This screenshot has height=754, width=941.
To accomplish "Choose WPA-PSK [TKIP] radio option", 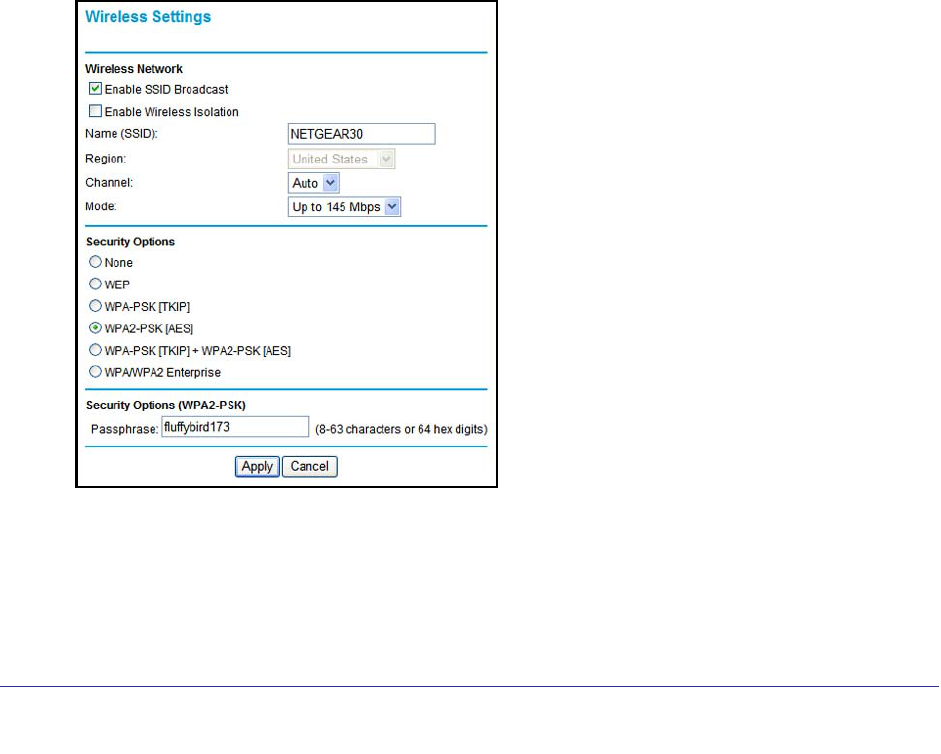I will (95, 306).
